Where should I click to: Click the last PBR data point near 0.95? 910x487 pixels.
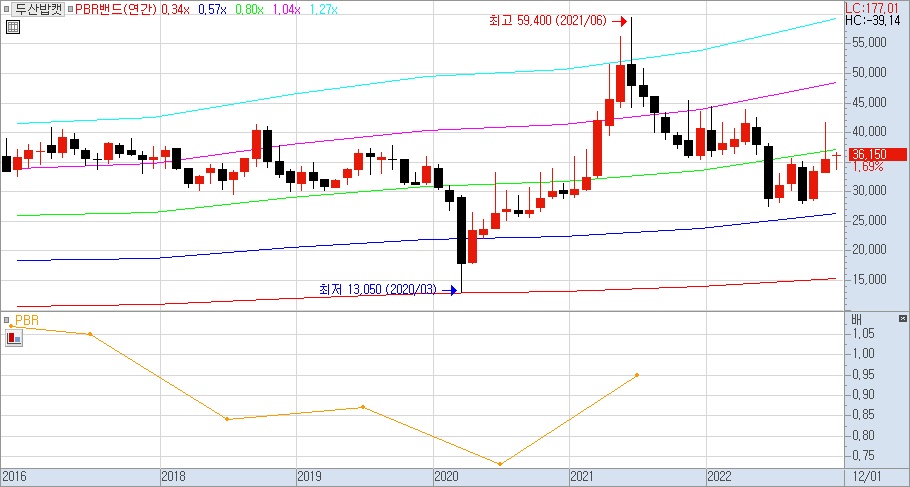click(637, 375)
